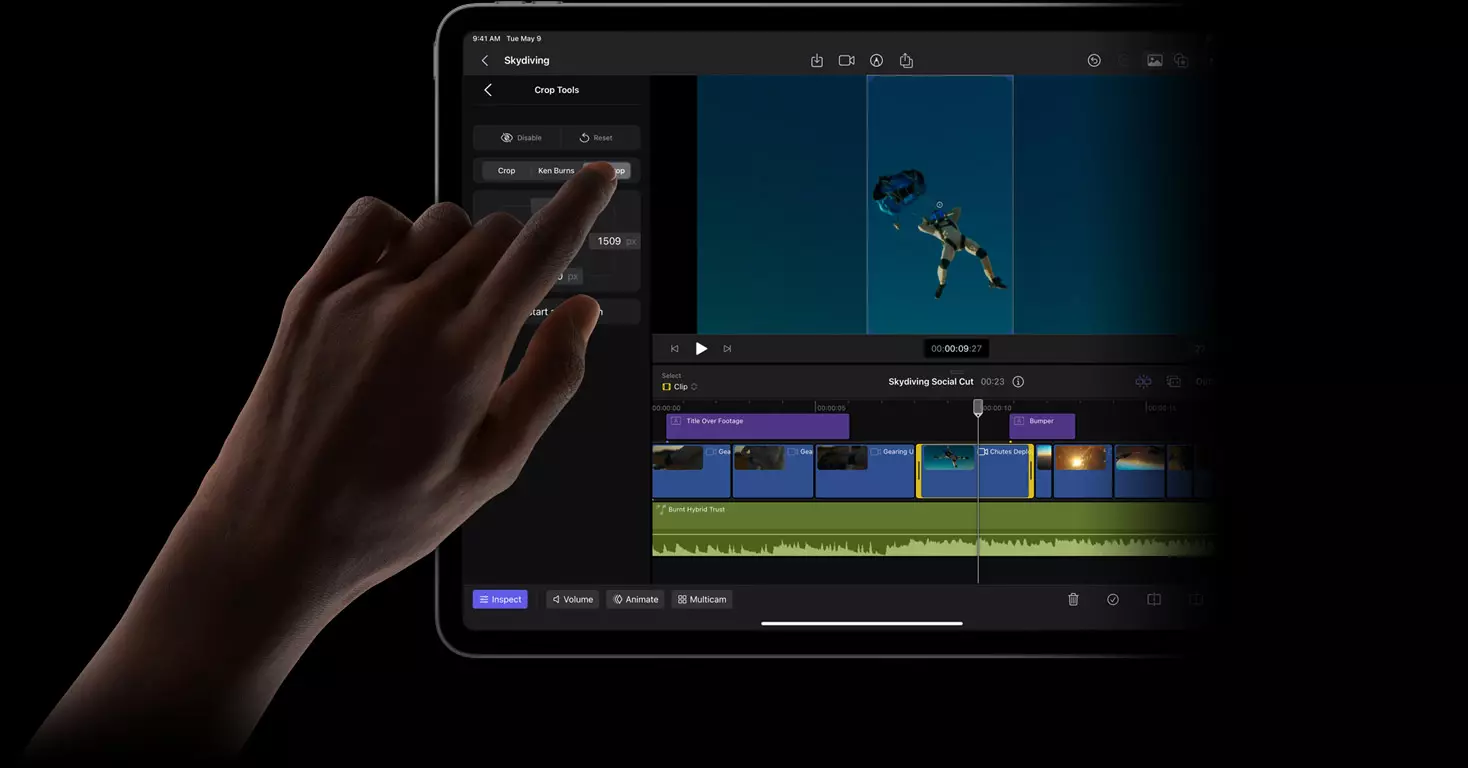Image resolution: width=1468 pixels, height=768 pixels.
Task: Select the clip with the sun flare thumbnail
Action: (x=1082, y=471)
